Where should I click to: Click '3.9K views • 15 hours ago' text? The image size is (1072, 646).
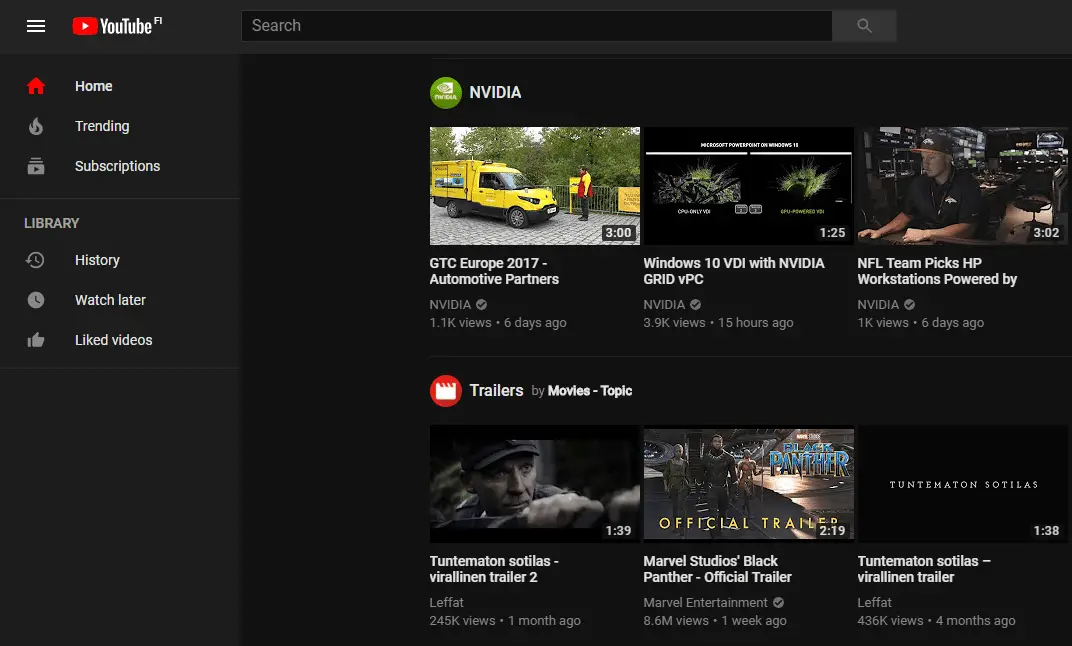[x=719, y=323]
